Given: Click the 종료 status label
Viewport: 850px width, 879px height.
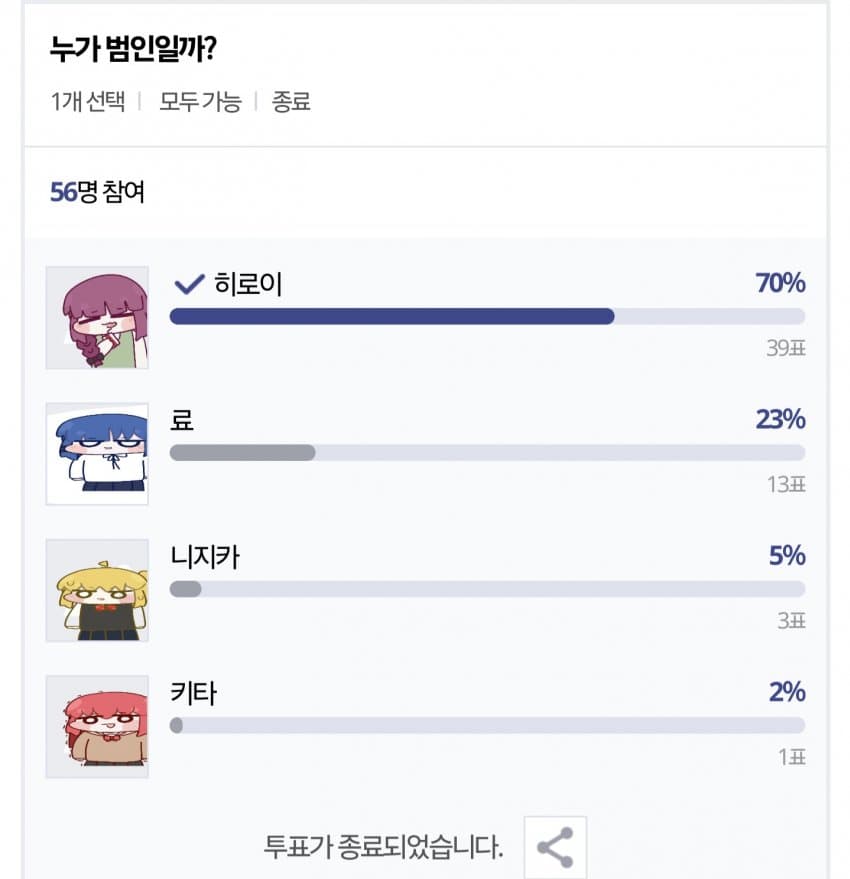Looking at the screenshot, I should click(x=291, y=102).
